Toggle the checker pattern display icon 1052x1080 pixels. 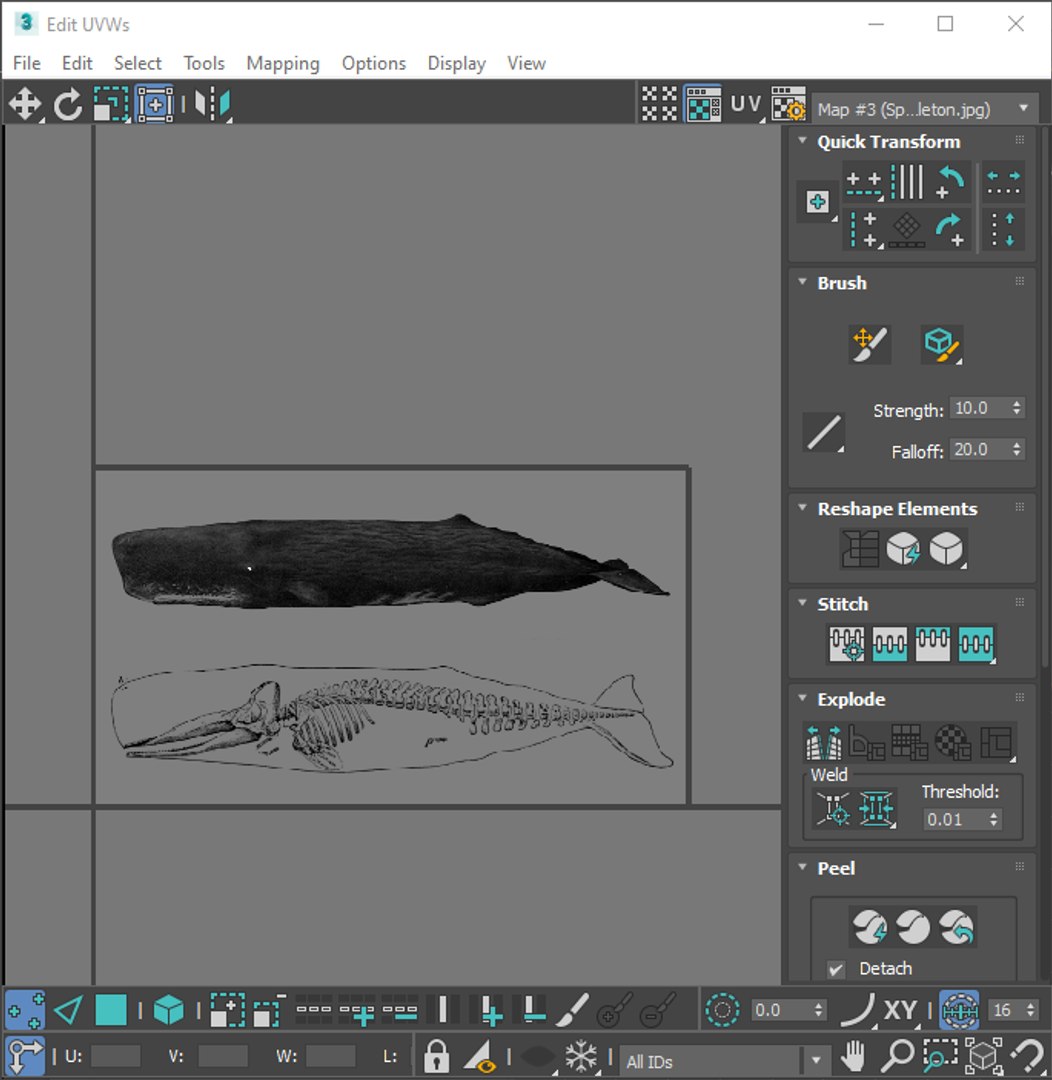click(x=659, y=105)
